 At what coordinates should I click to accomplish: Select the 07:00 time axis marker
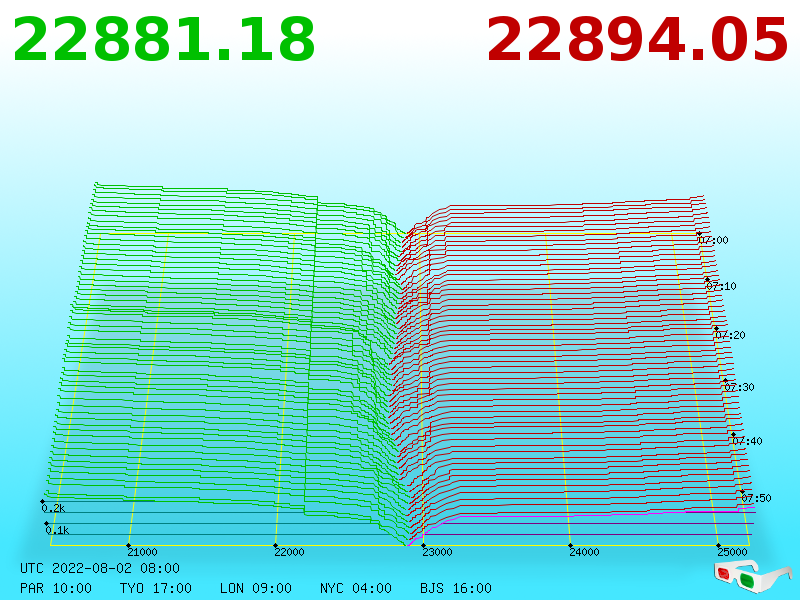[713, 240]
